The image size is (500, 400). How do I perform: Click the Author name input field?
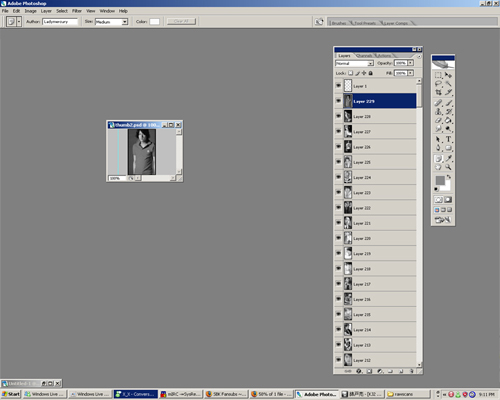pos(60,22)
